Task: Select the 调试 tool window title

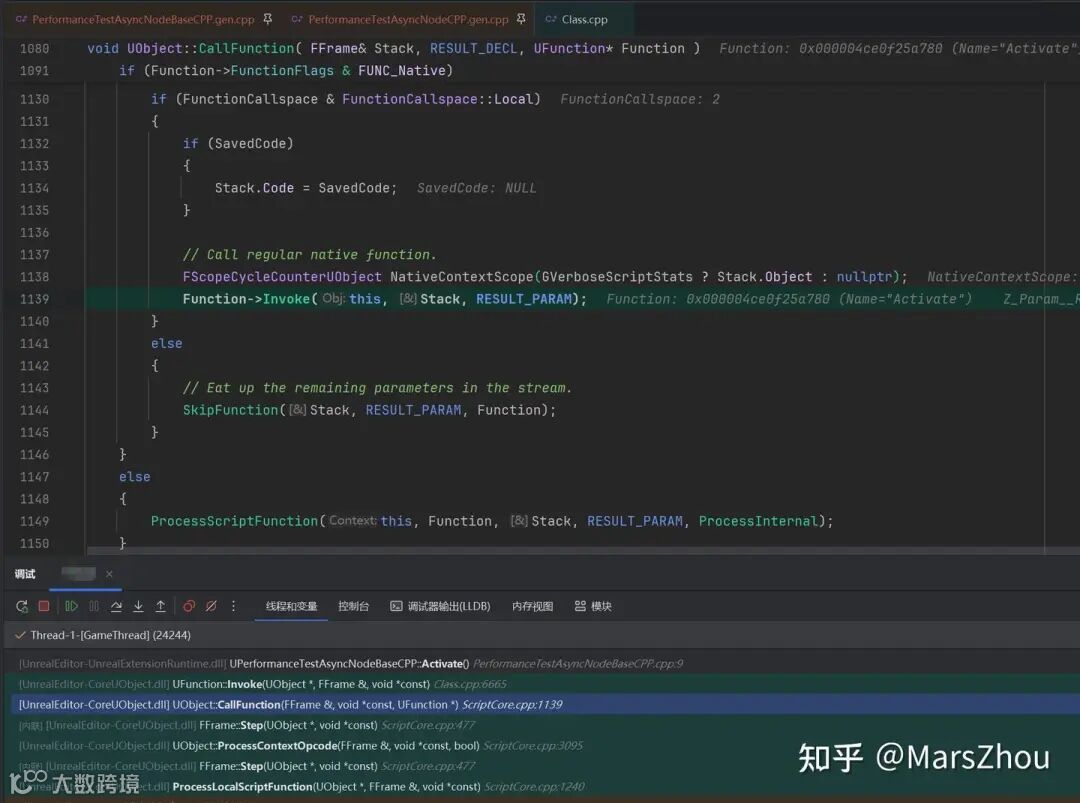Action: [x=25, y=574]
